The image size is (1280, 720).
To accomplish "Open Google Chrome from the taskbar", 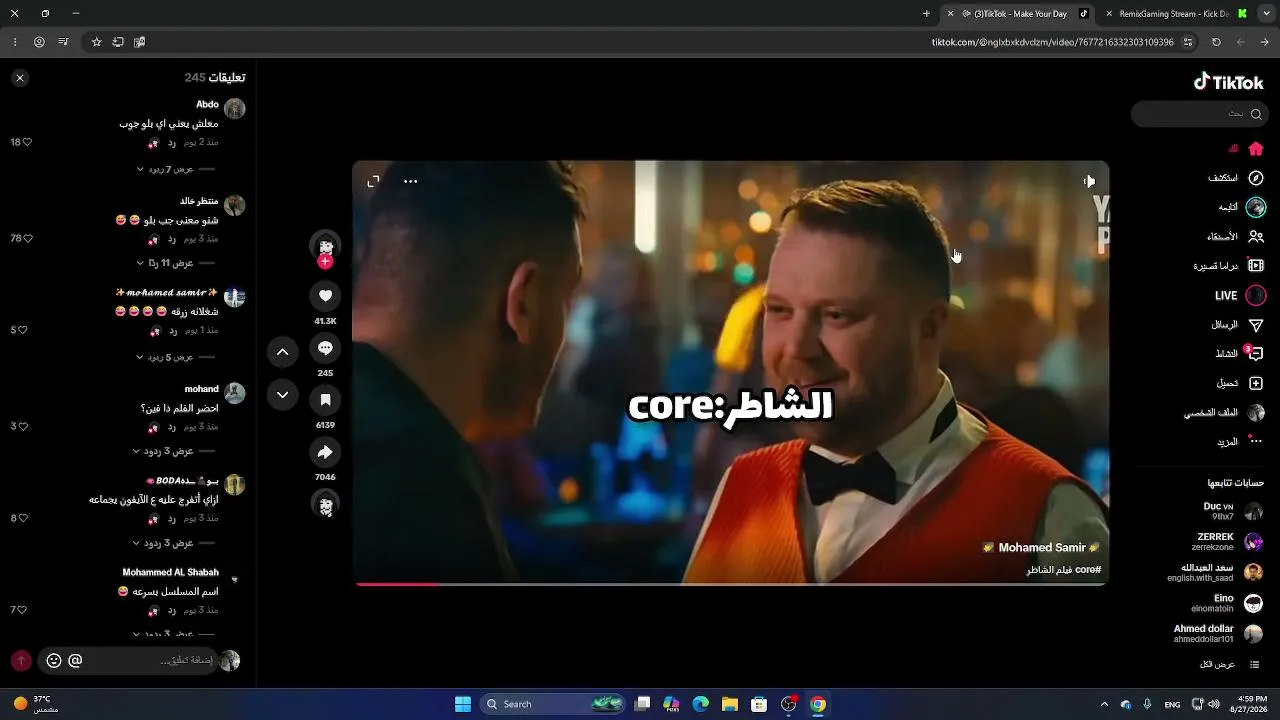I will 818,704.
